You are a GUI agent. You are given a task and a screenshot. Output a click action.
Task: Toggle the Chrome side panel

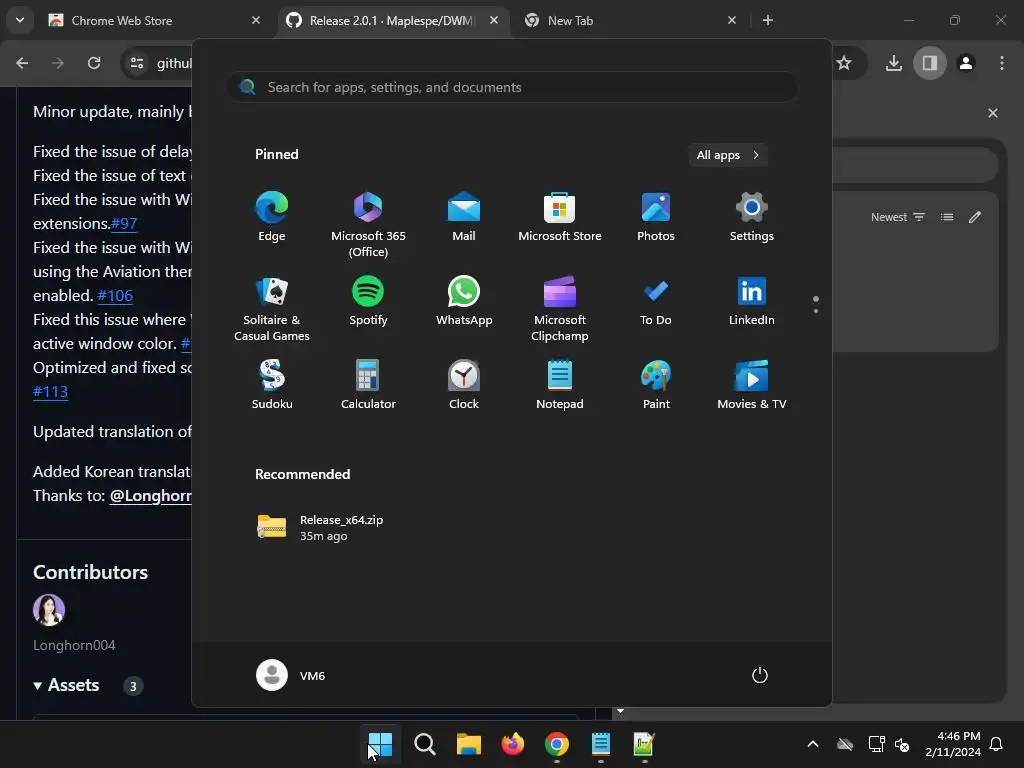tap(930, 63)
